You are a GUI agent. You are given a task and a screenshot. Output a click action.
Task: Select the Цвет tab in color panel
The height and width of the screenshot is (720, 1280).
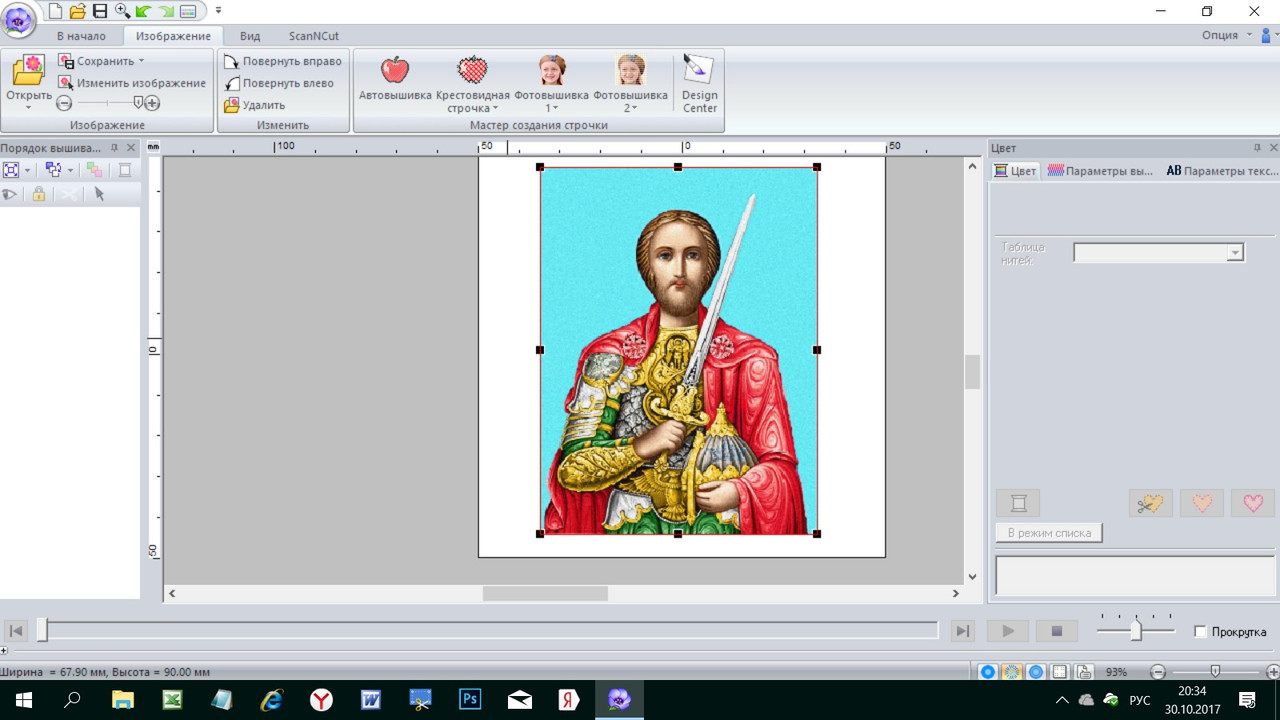[1015, 171]
